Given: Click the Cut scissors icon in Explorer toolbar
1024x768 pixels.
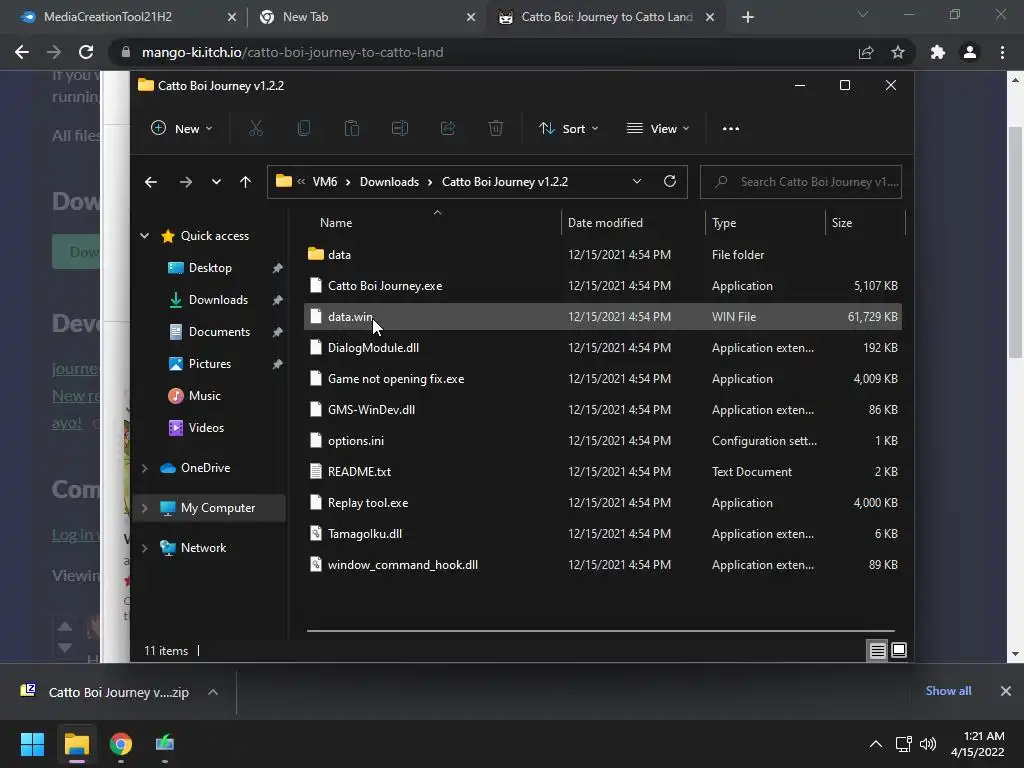Looking at the screenshot, I should (256, 129).
